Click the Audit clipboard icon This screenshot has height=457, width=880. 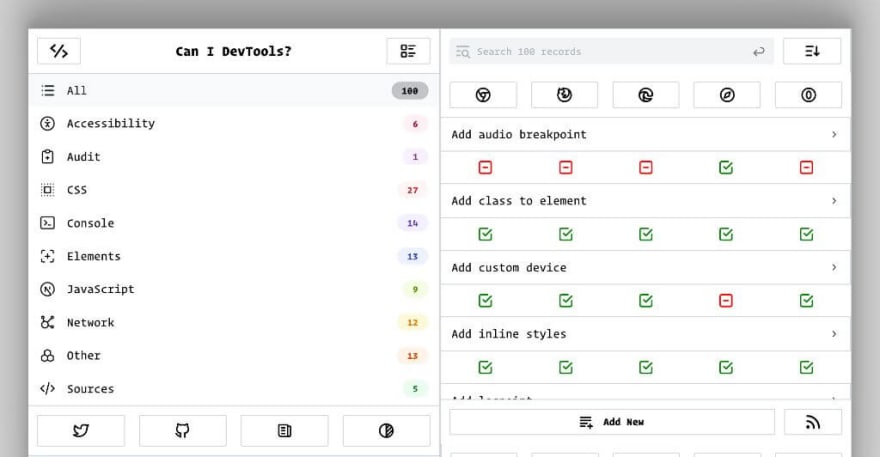(x=48, y=157)
